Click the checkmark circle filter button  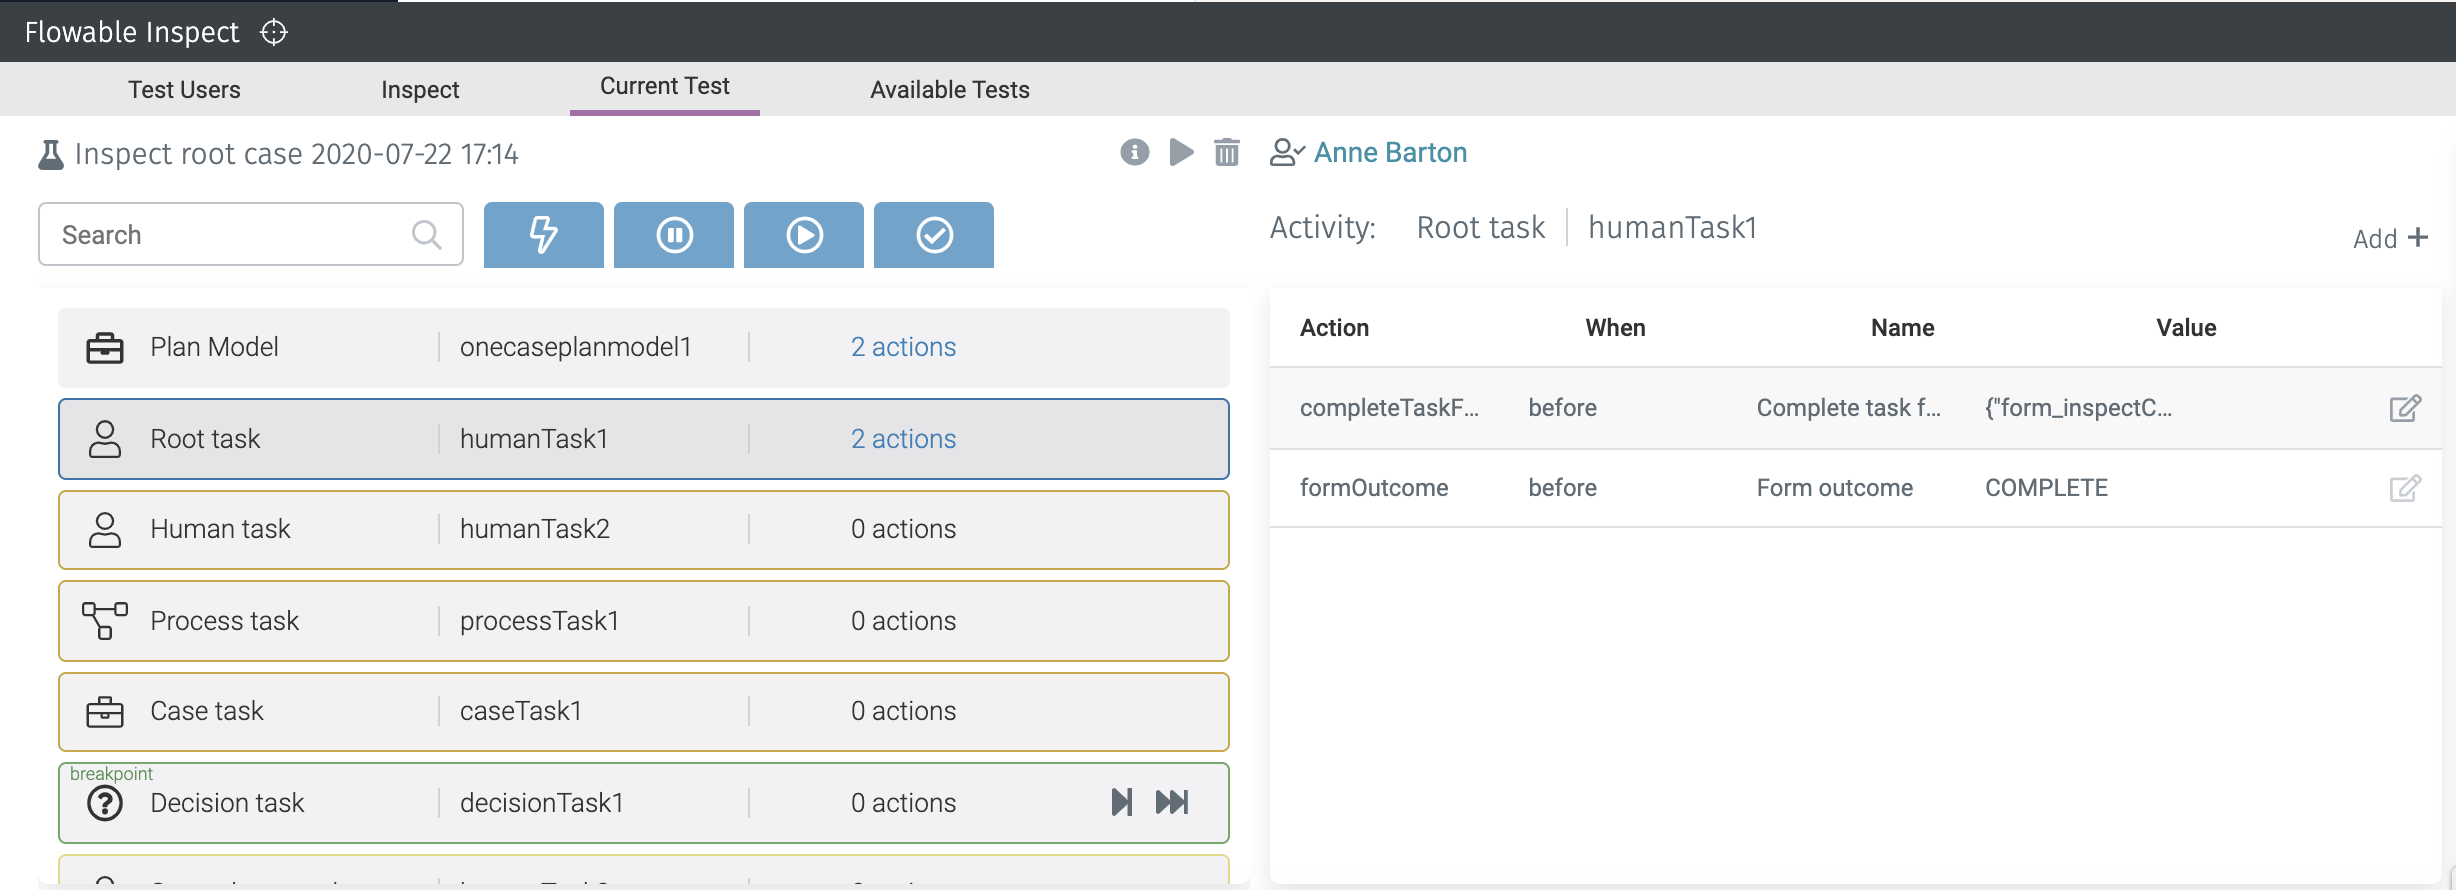point(933,235)
